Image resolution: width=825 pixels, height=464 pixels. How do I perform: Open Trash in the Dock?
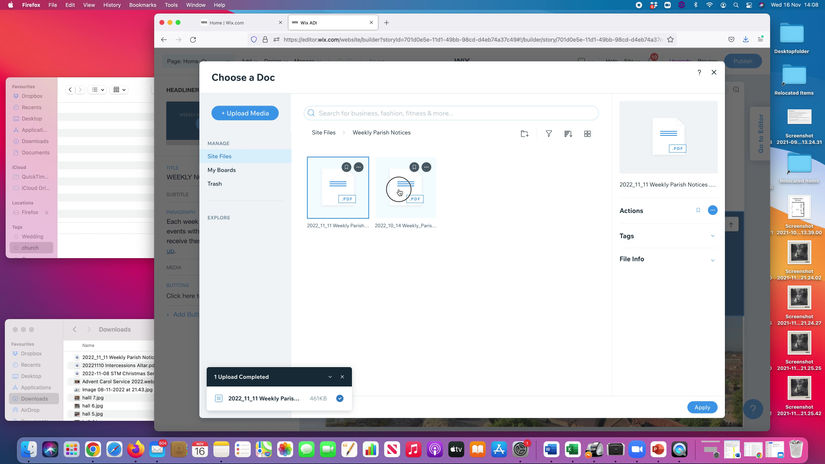tap(796, 449)
